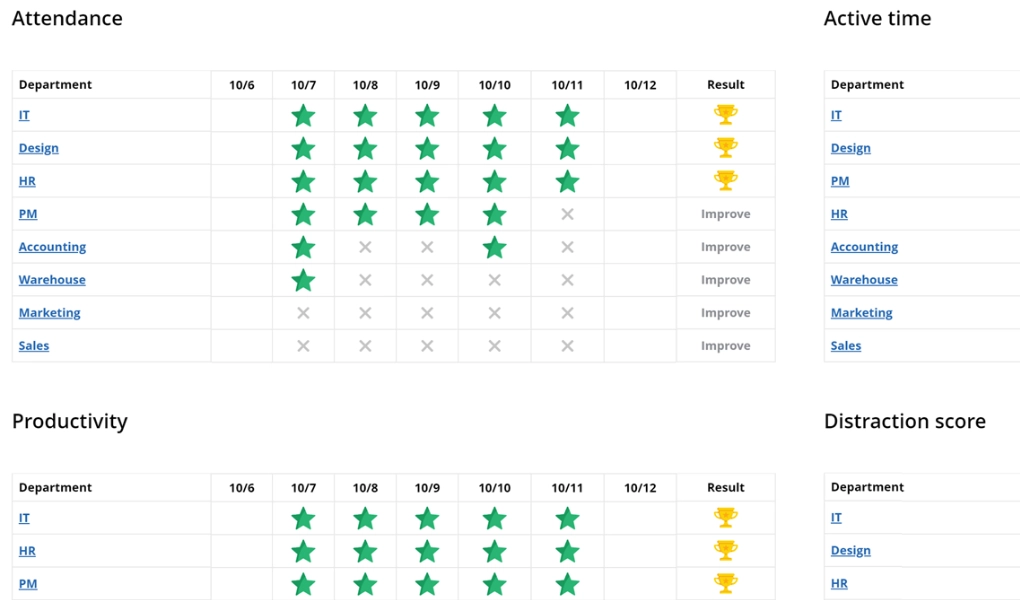Click Design's trophy in Attendance Result column
Viewport: 1020px width, 600px height.
point(725,148)
